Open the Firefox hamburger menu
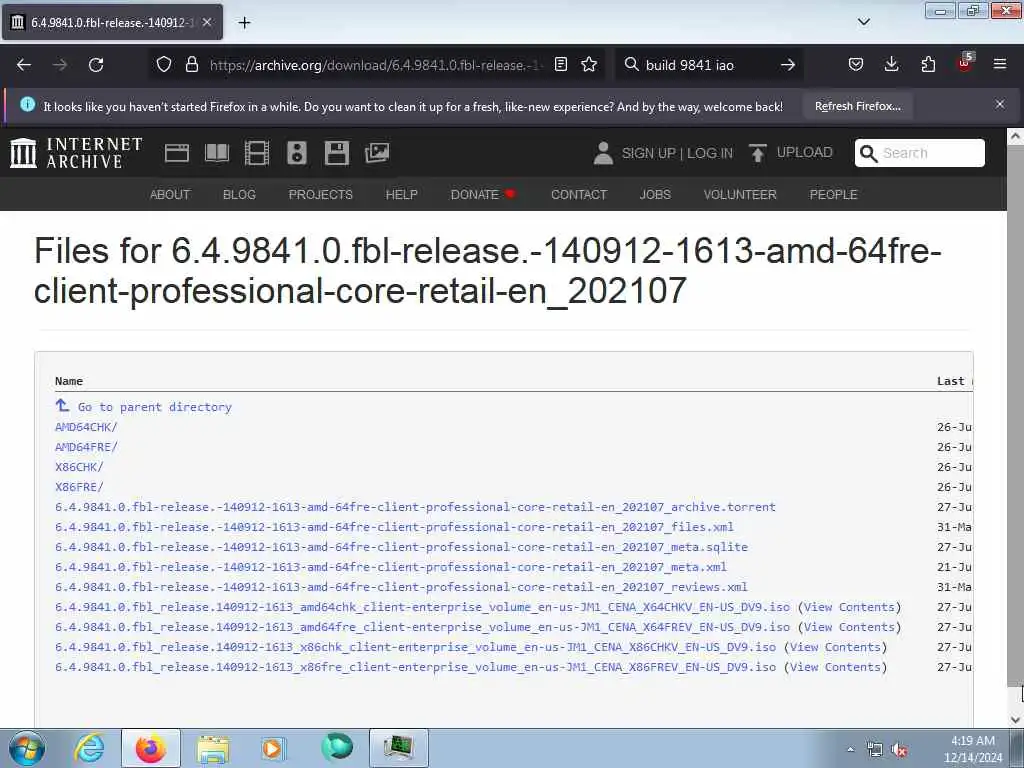Screen dimensions: 1024x768 point(1000,64)
